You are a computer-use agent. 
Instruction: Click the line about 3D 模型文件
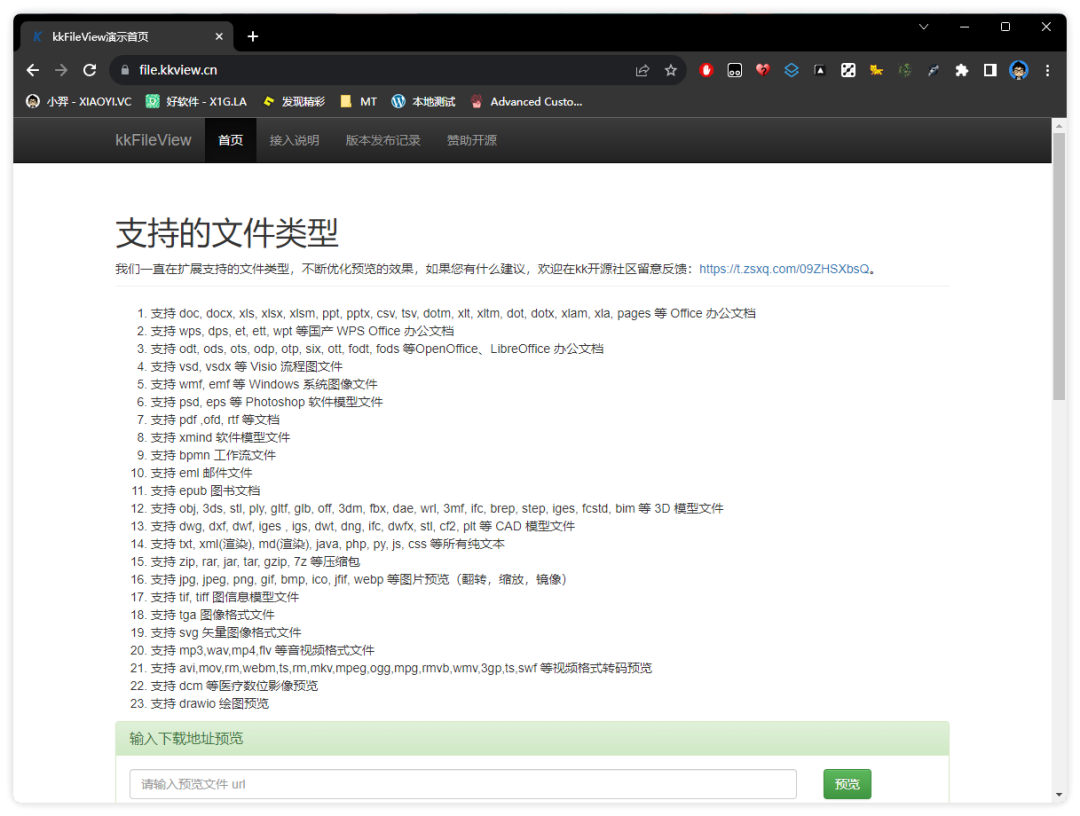coord(437,509)
